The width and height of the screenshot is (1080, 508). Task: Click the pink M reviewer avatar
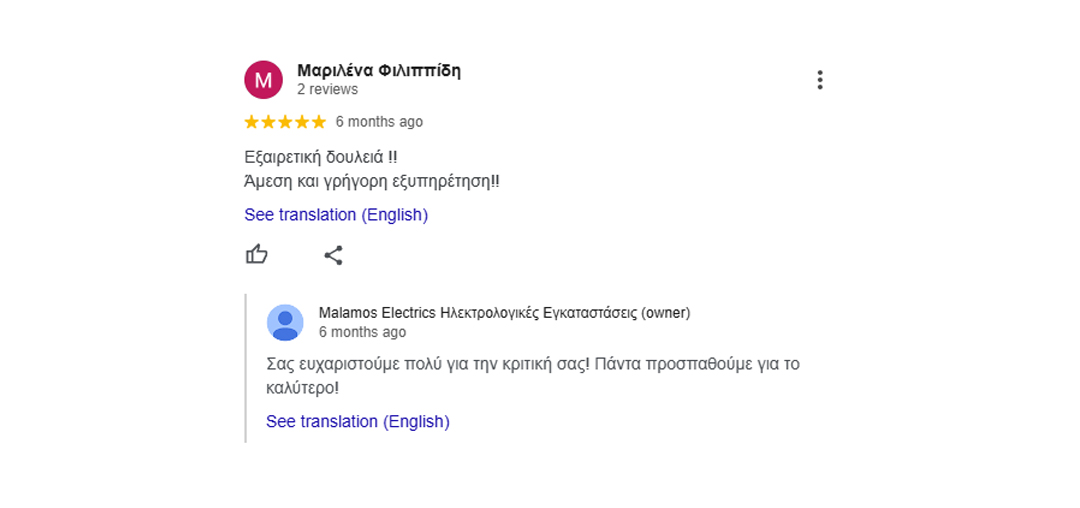click(264, 80)
